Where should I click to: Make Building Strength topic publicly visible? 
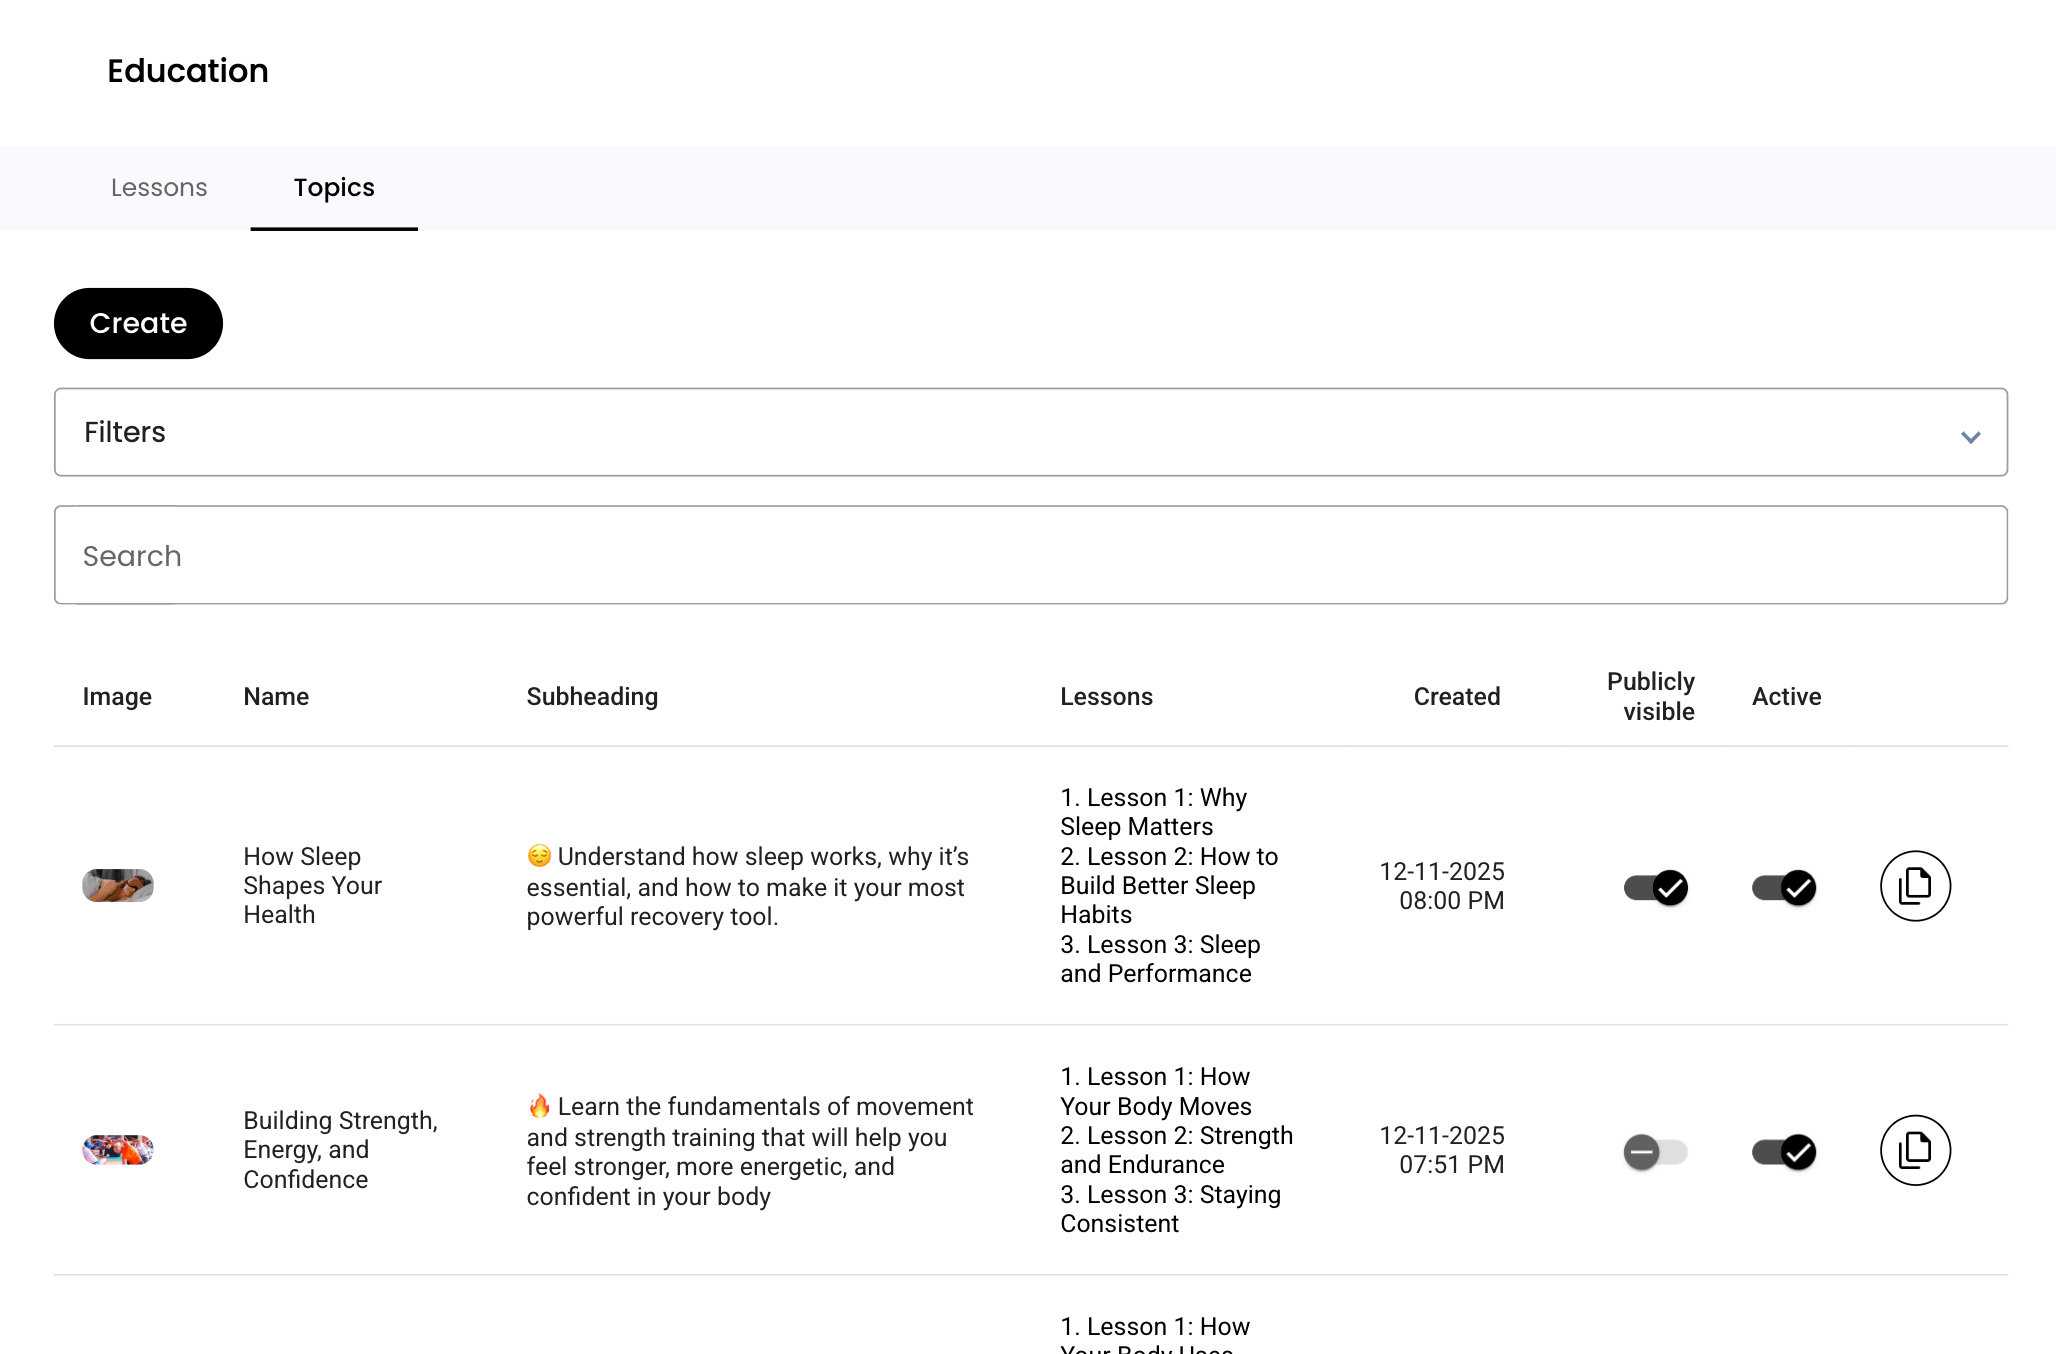[x=1656, y=1152]
